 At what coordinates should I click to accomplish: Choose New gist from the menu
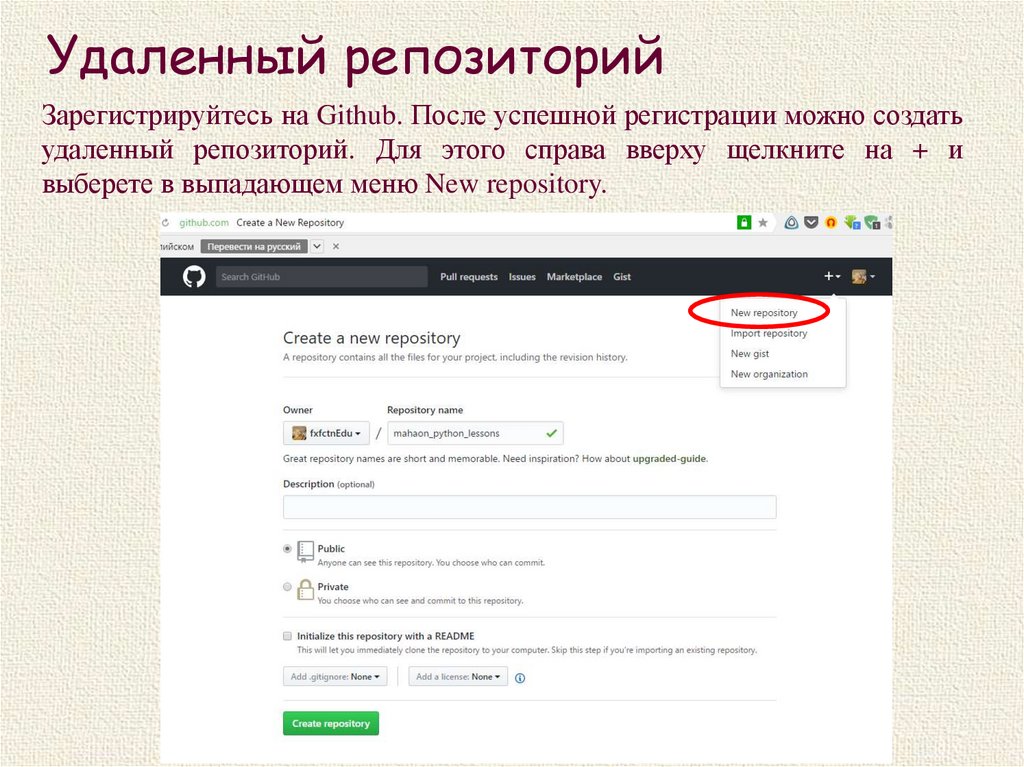[750, 353]
